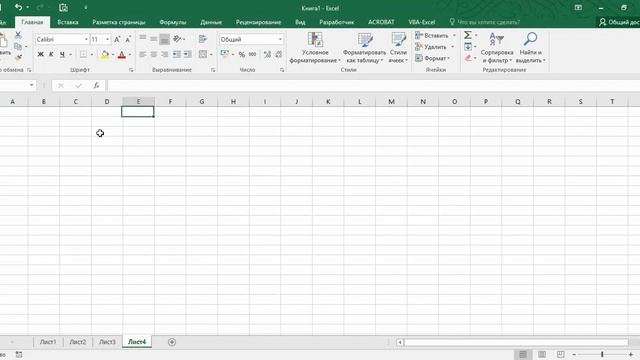The width and height of the screenshot is (640, 360).
Task: Toggle Bold (Ж) formatting
Action: pos(40,54)
